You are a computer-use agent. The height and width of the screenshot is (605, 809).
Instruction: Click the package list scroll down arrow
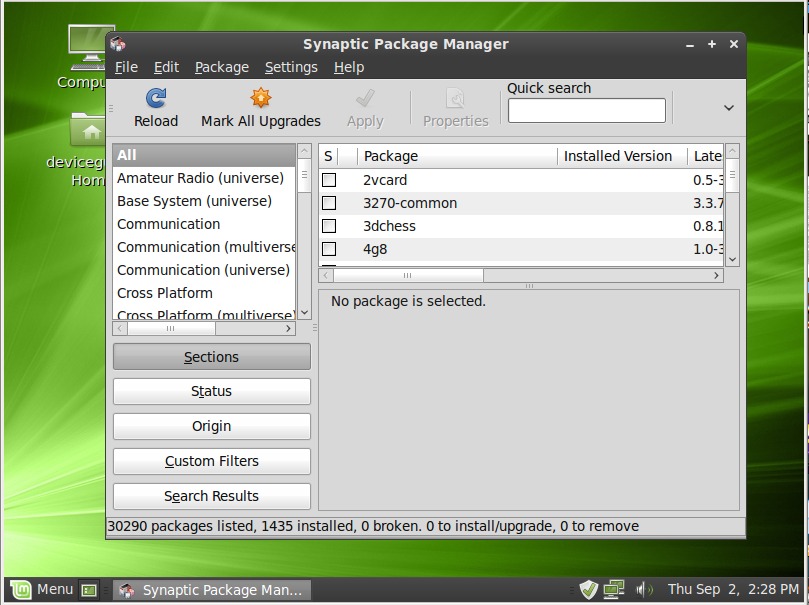coord(732,259)
